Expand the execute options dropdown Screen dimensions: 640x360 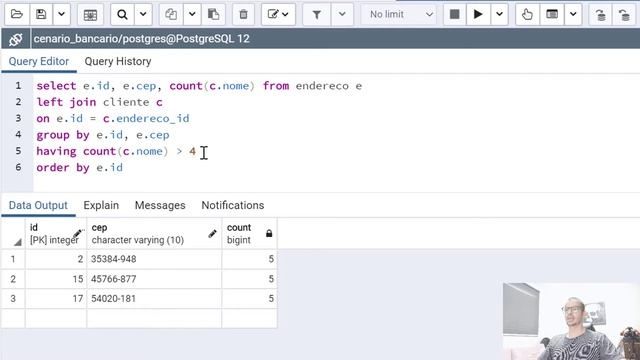[x=499, y=15]
